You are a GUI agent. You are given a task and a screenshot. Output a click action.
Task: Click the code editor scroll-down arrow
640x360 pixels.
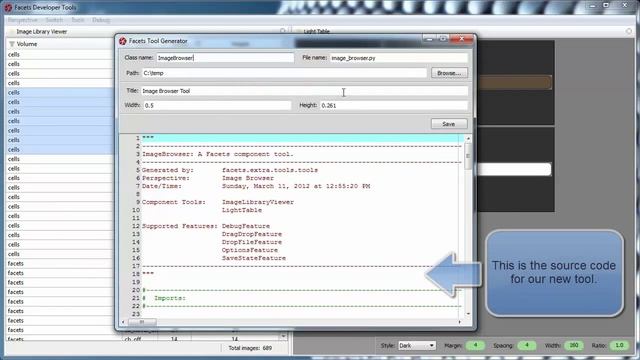coord(468,314)
